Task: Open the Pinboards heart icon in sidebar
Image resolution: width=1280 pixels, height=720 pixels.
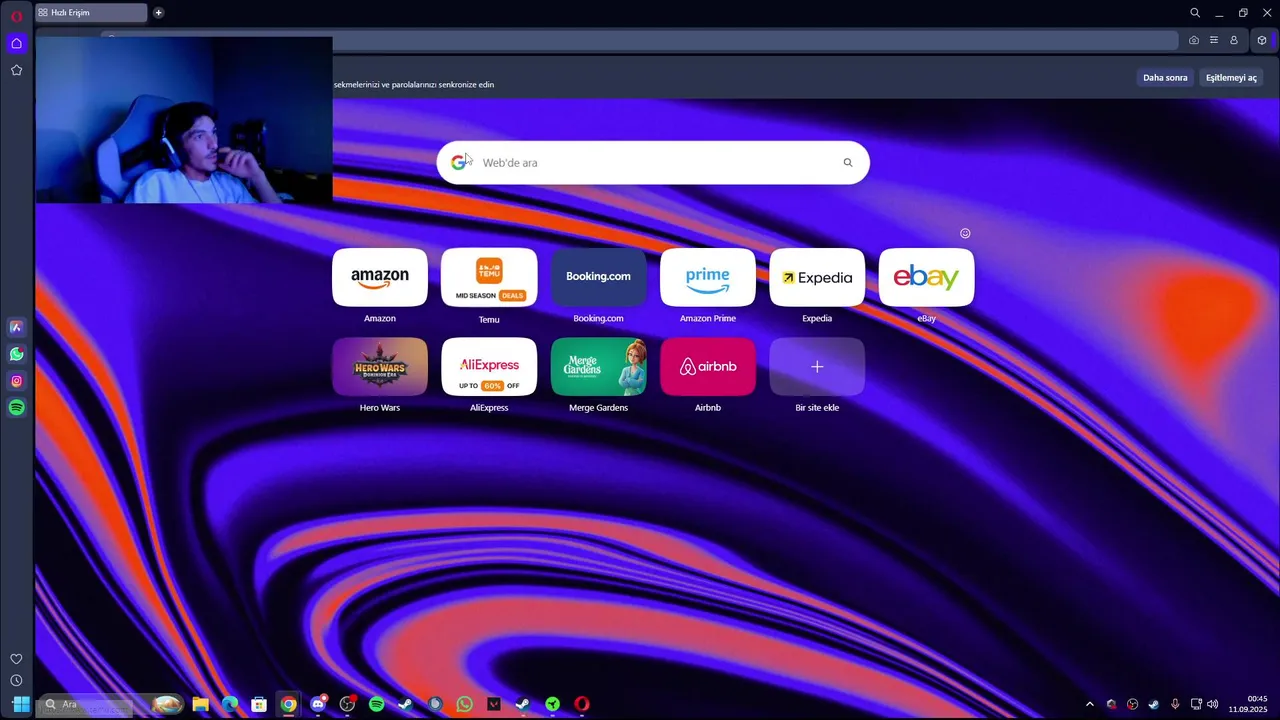Action: (x=16, y=659)
